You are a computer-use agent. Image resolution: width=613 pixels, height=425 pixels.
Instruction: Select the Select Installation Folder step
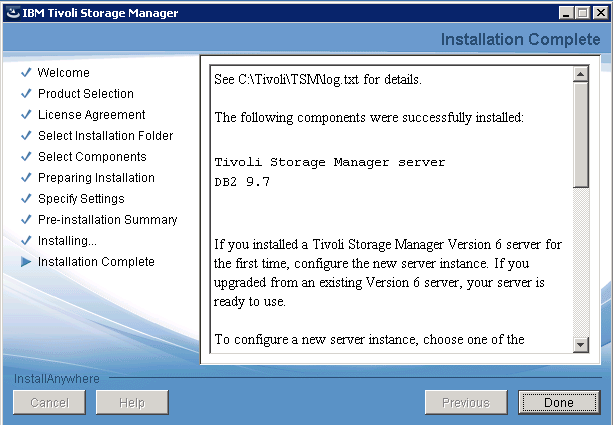(x=105, y=136)
